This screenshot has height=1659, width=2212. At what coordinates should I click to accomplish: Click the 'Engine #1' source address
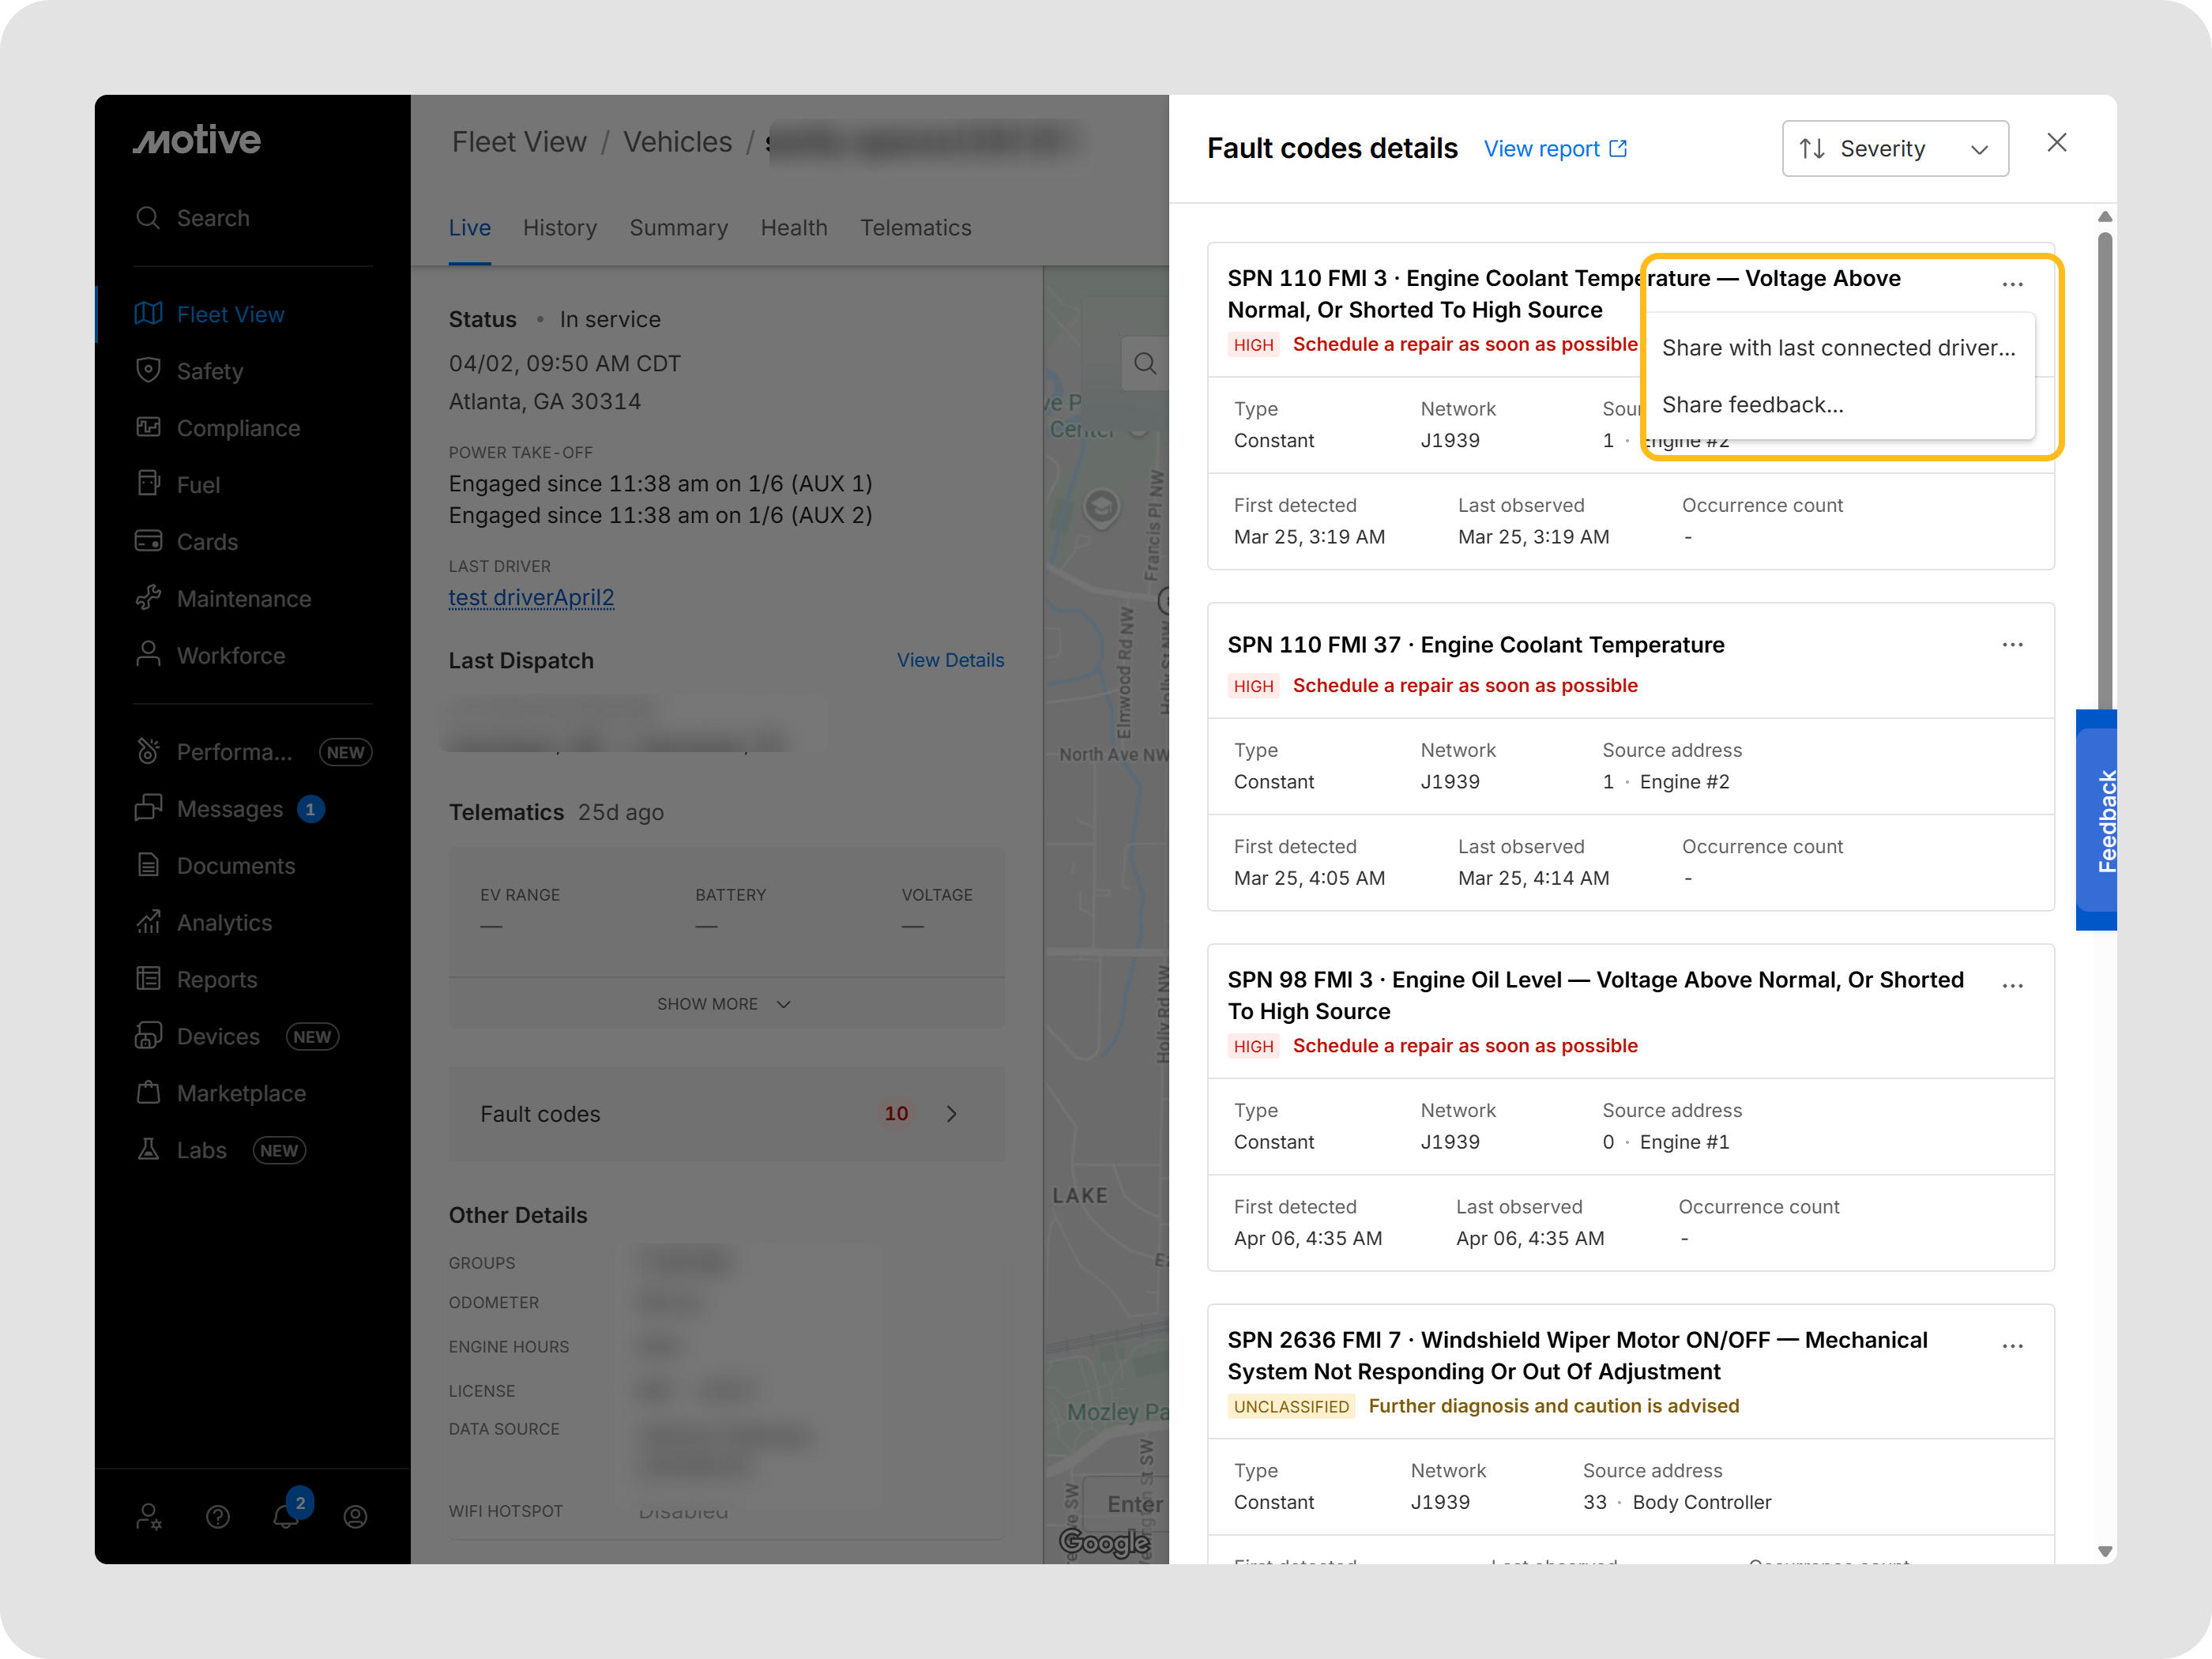click(x=1685, y=1142)
